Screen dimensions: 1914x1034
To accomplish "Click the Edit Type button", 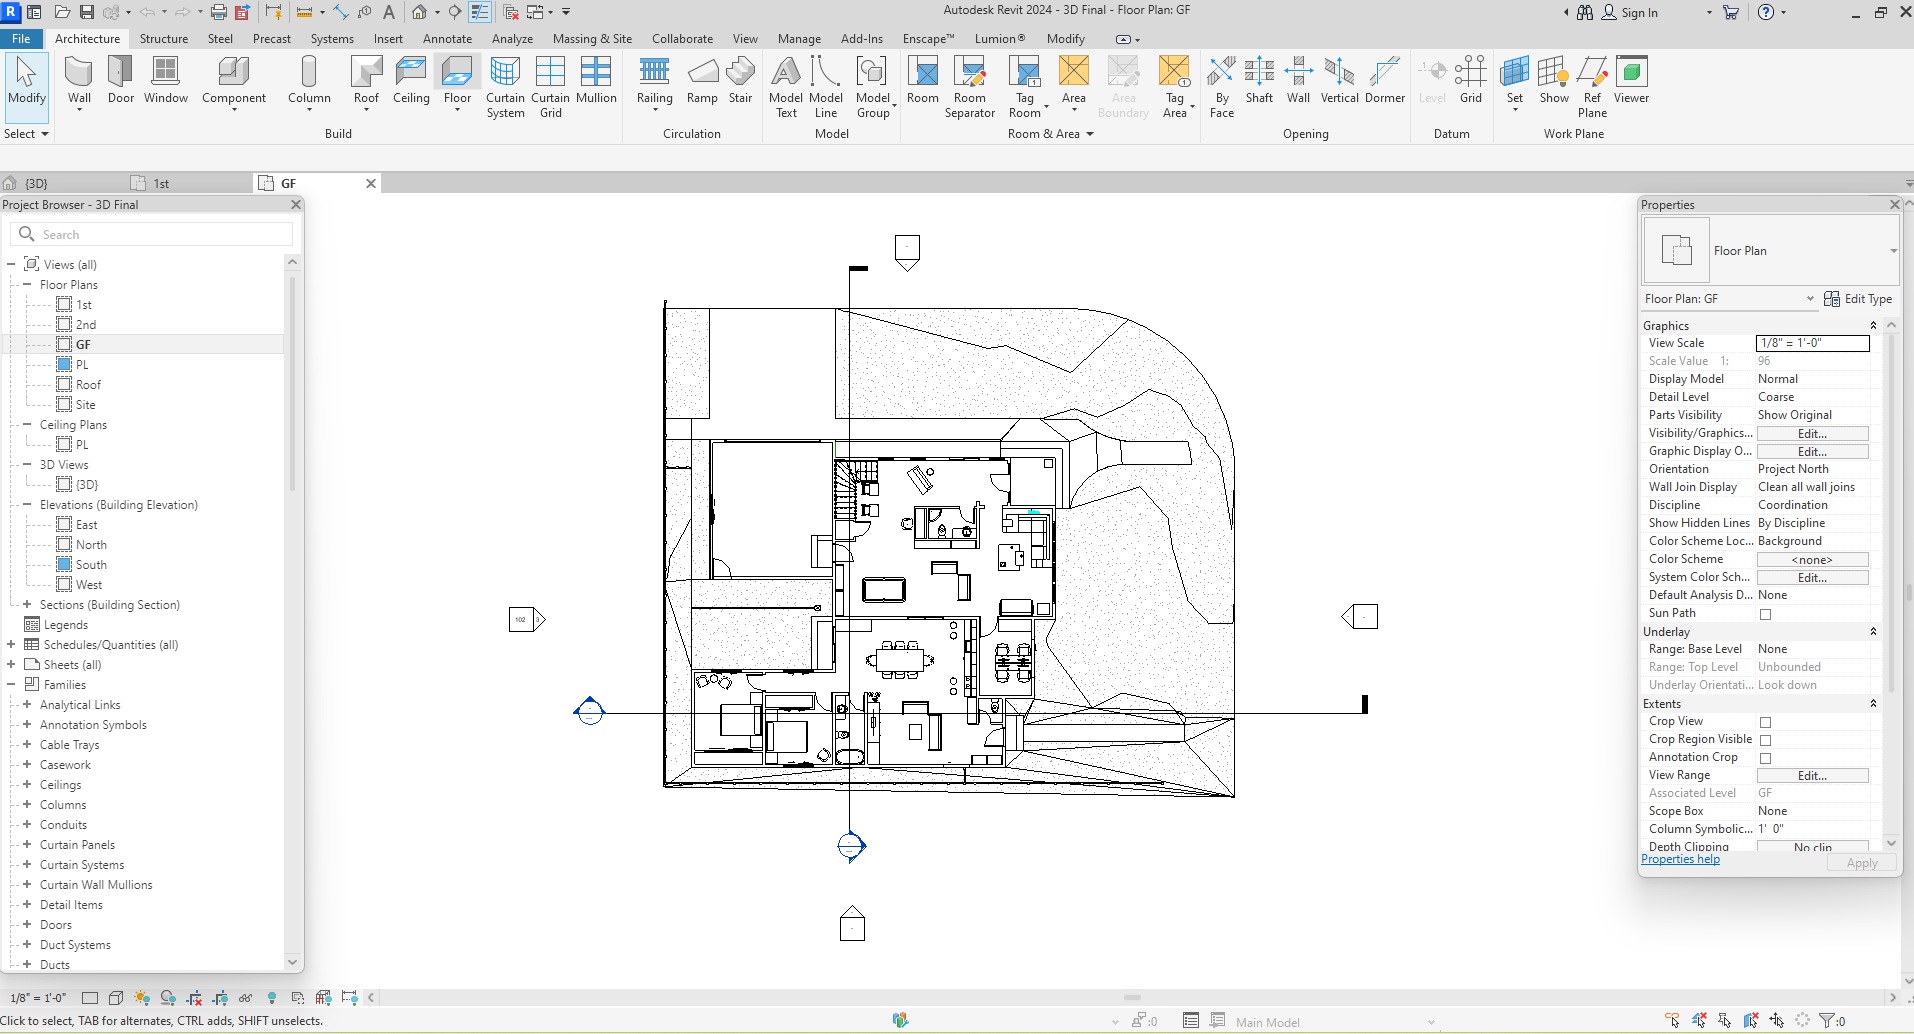I will pos(1858,299).
